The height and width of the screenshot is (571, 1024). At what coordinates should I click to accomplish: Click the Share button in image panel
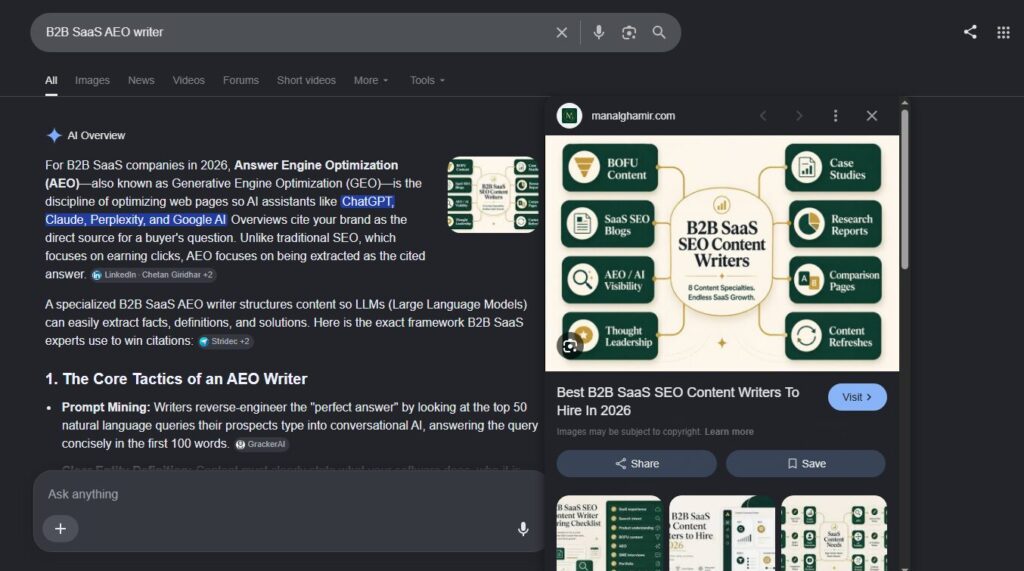pyautogui.click(x=636, y=463)
